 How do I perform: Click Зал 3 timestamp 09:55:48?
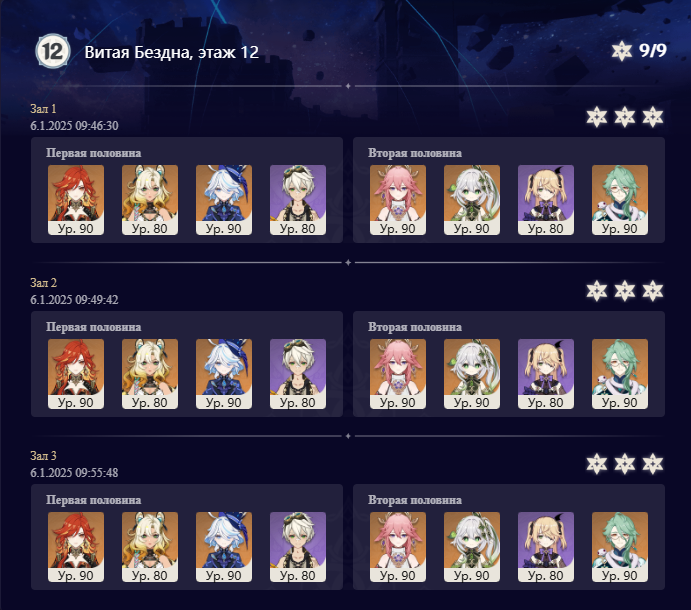click(x=74, y=473)
